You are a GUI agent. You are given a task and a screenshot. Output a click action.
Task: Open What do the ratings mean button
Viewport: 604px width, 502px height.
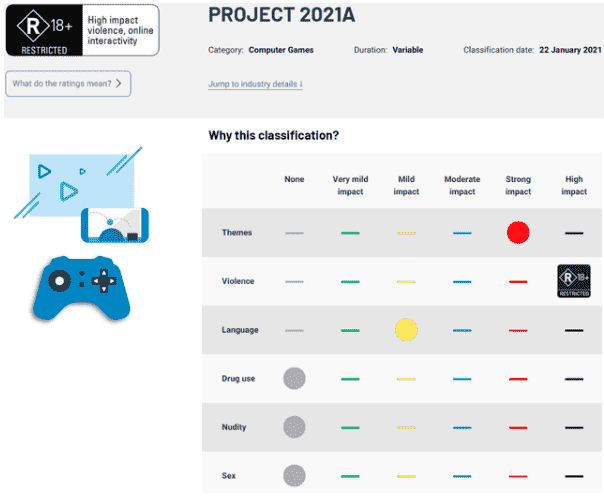68,84
